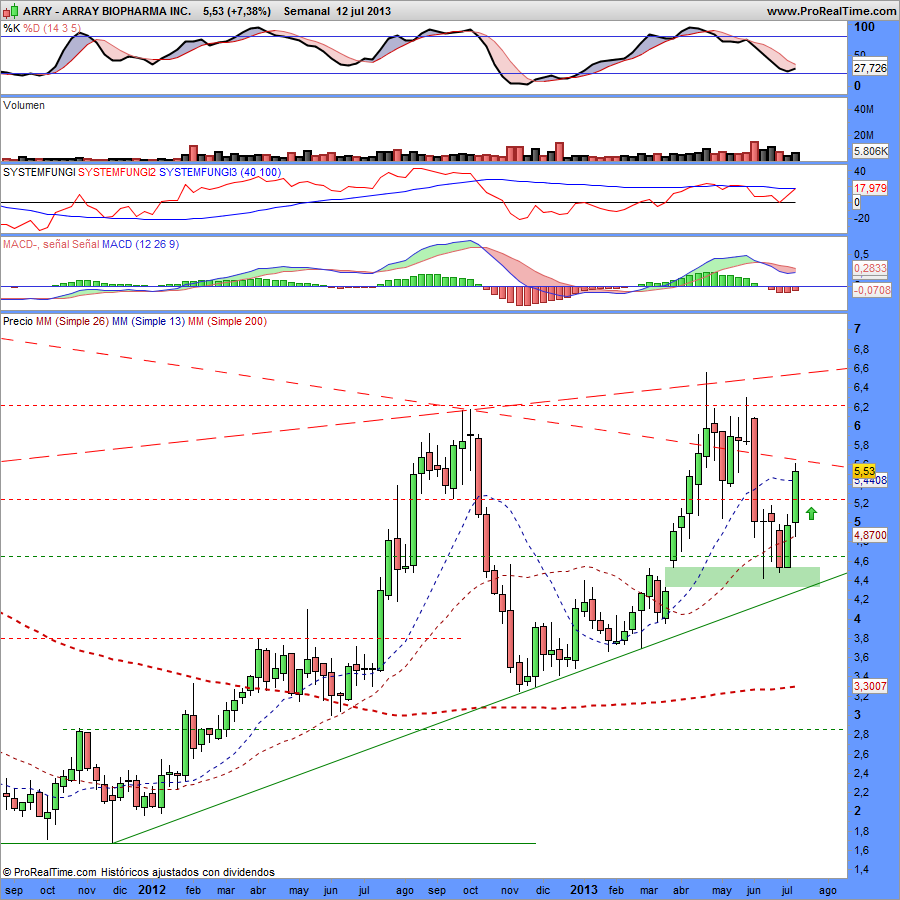The height and width of the screenshot is (900, 900).
Task: Click the green up arrow on the chart
Action: click(811, 513)
